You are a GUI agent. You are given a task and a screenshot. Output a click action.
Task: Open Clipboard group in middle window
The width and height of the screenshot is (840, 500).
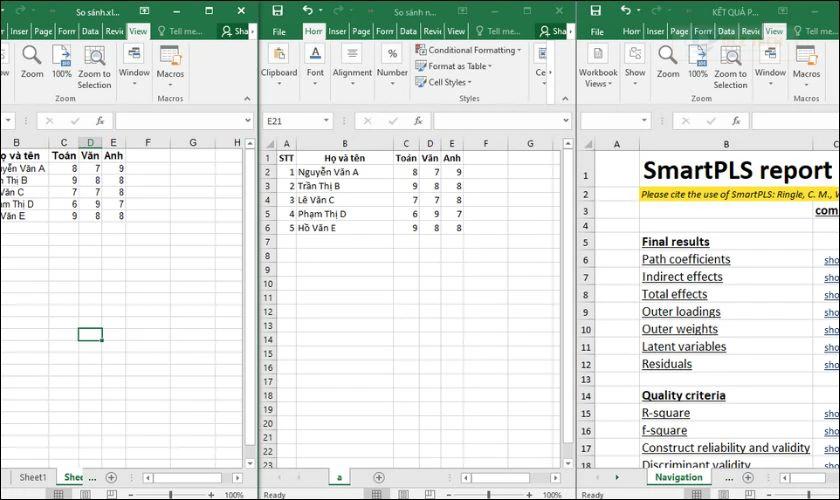279,65
